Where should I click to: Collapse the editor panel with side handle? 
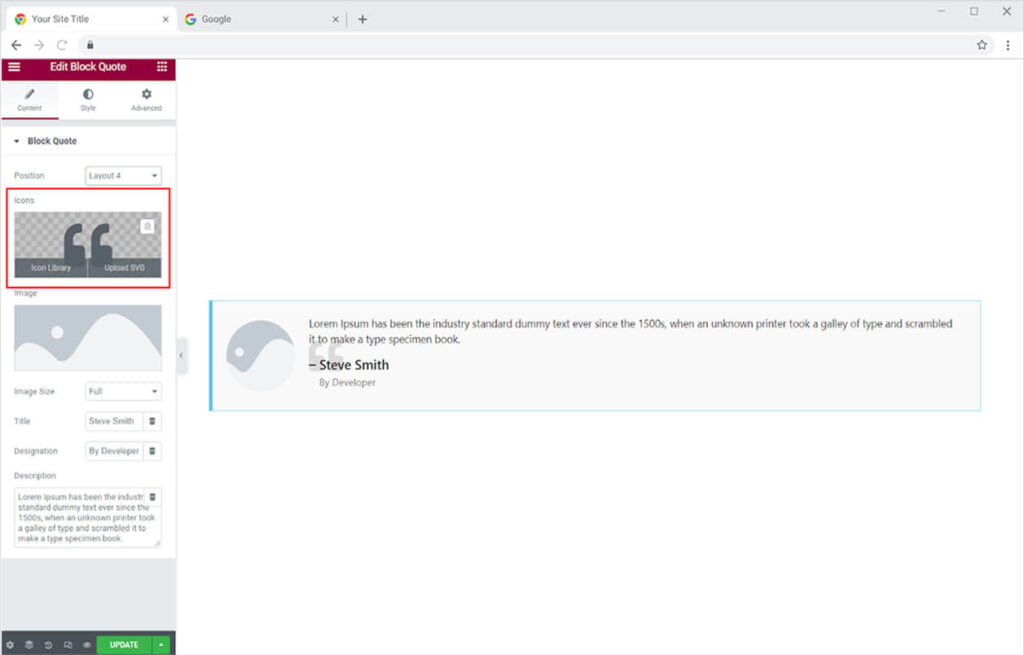[x=181, y=355]
